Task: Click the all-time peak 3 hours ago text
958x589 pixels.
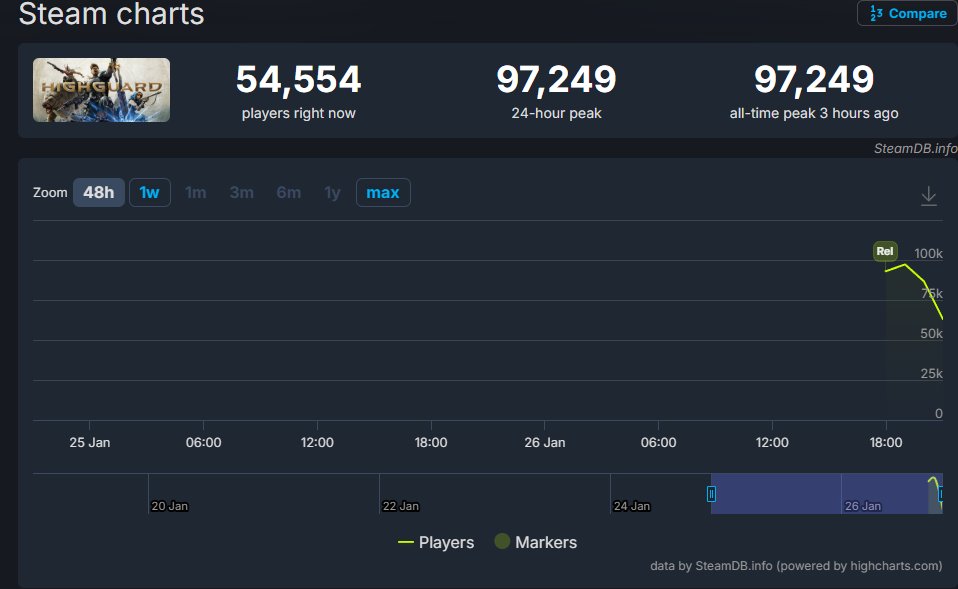Action: pos(814,113)
